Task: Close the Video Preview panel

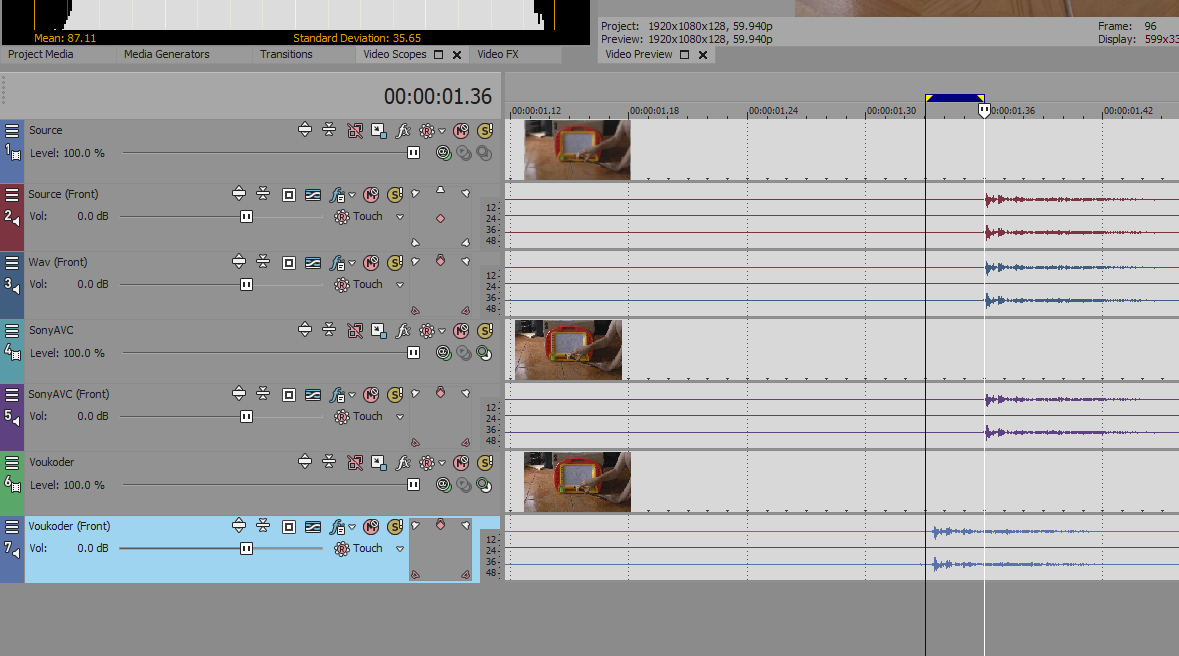Action: click(x=703, y=55)
